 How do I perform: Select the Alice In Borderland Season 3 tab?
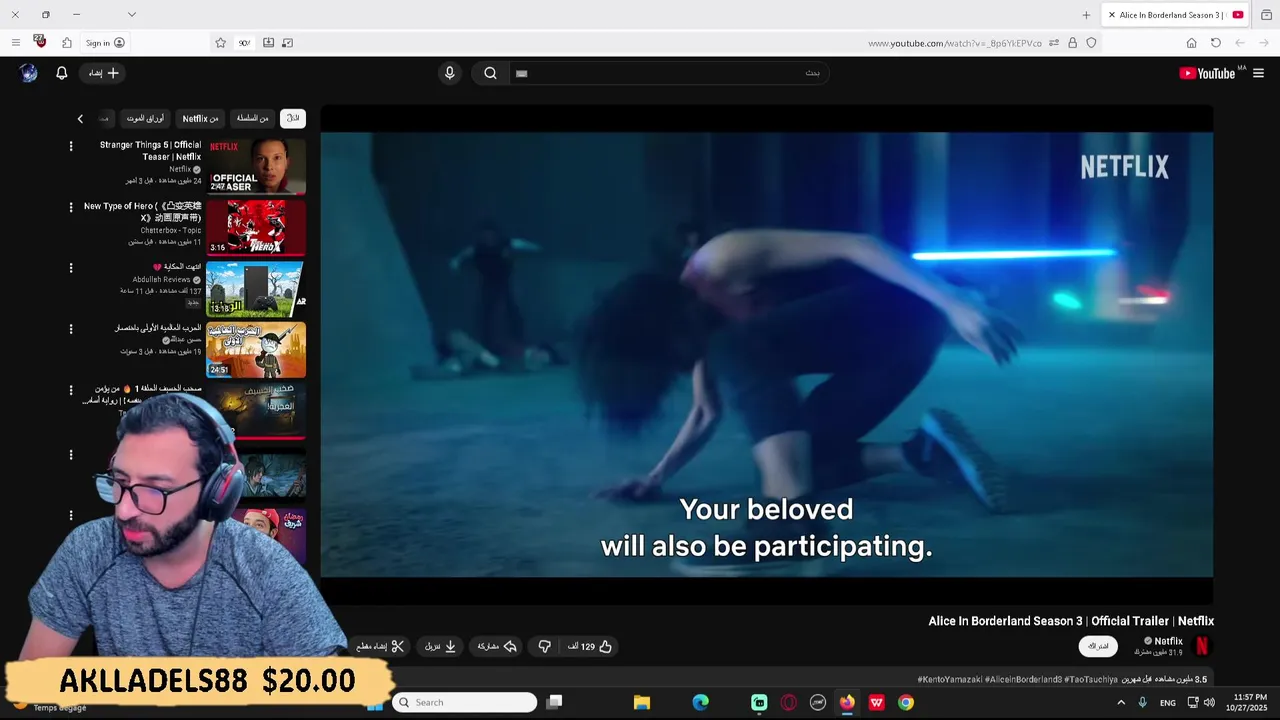tap(1174, 15)
